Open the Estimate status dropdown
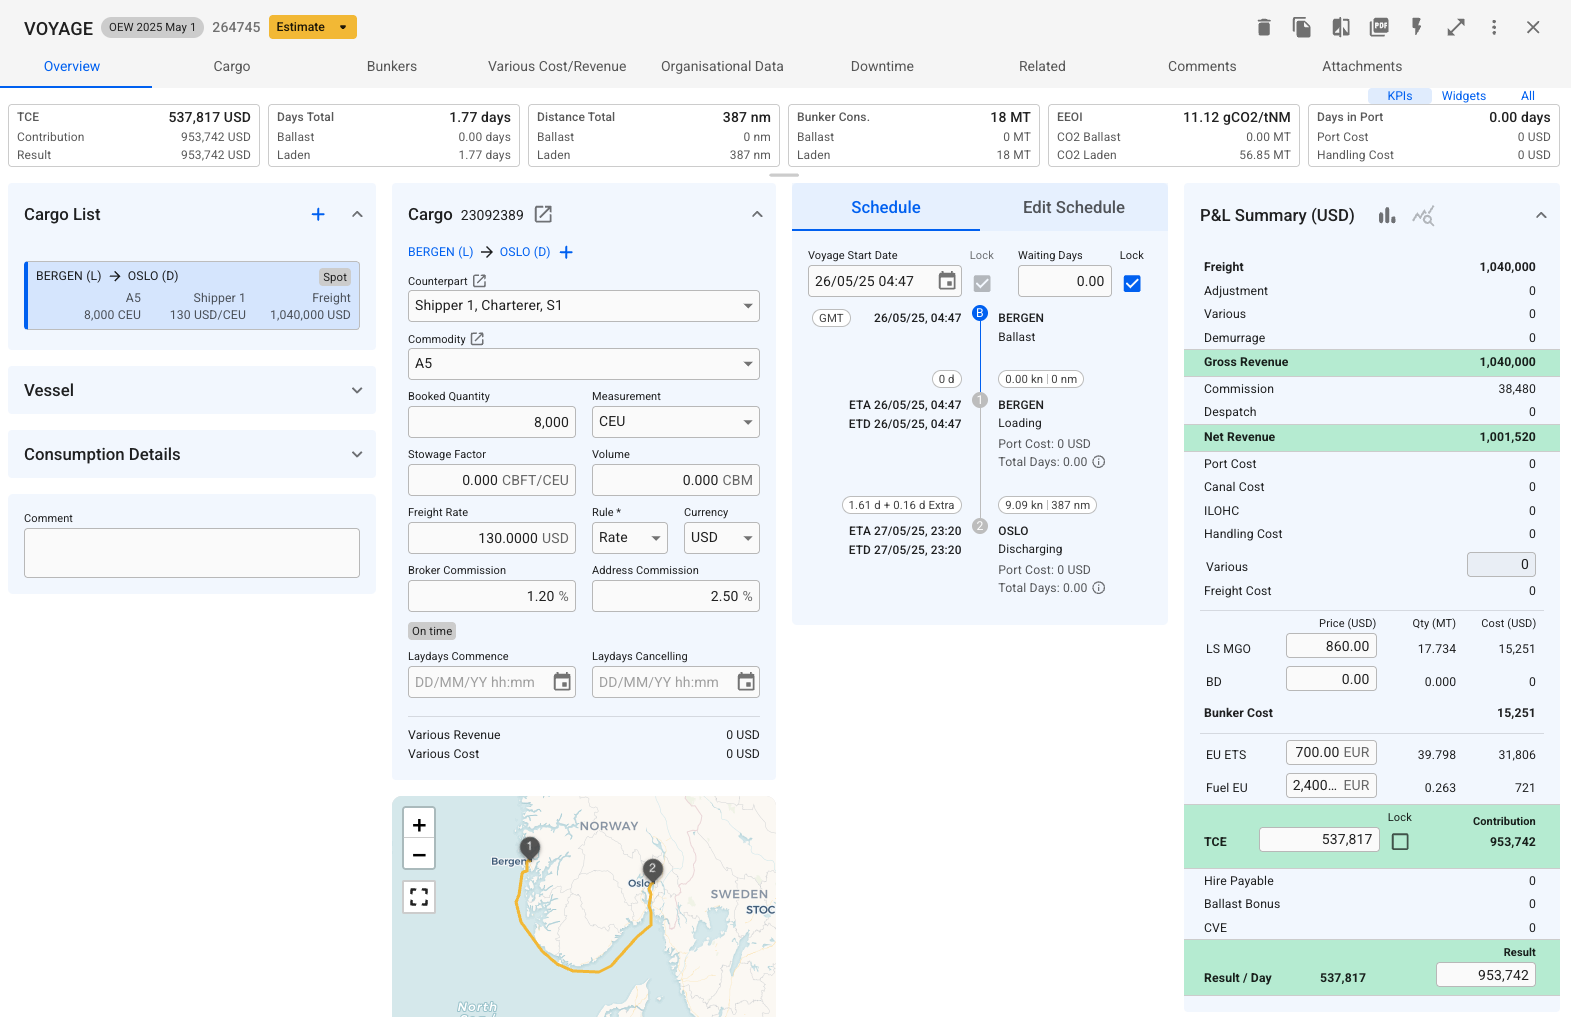Screen dimensions: 1571x1017 343,27
